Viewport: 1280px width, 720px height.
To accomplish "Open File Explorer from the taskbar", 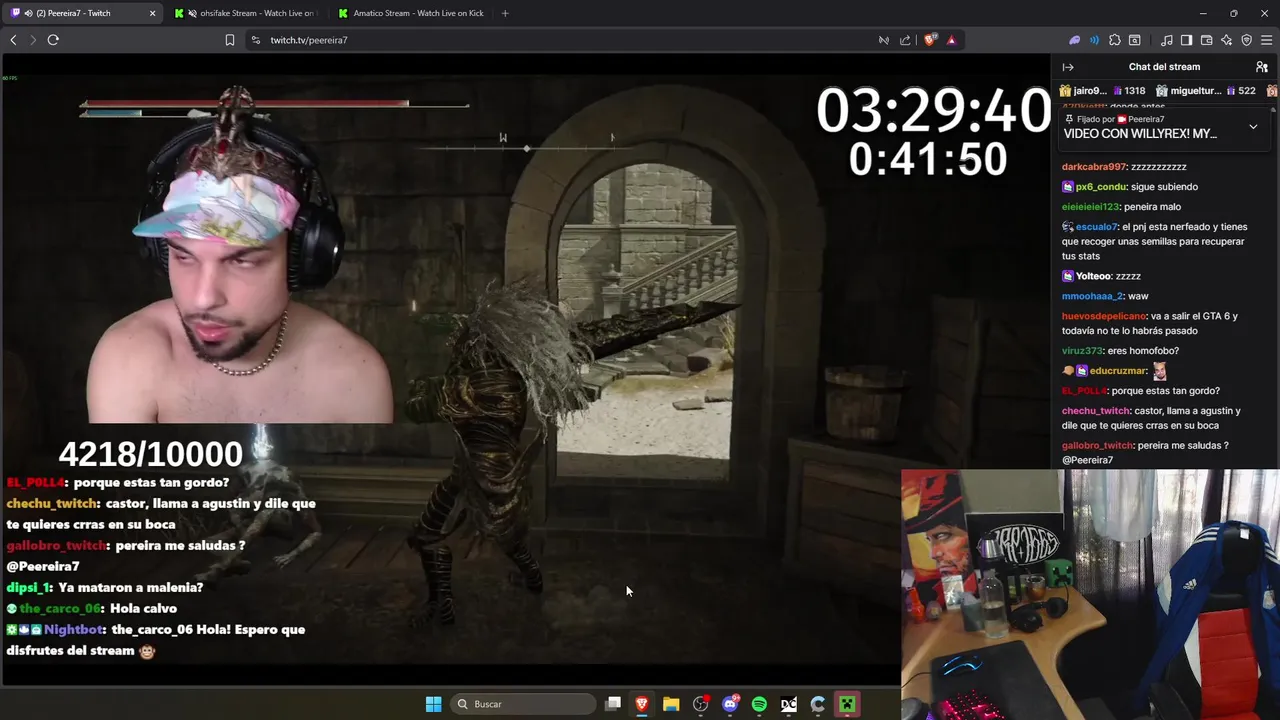I will 671,704.
